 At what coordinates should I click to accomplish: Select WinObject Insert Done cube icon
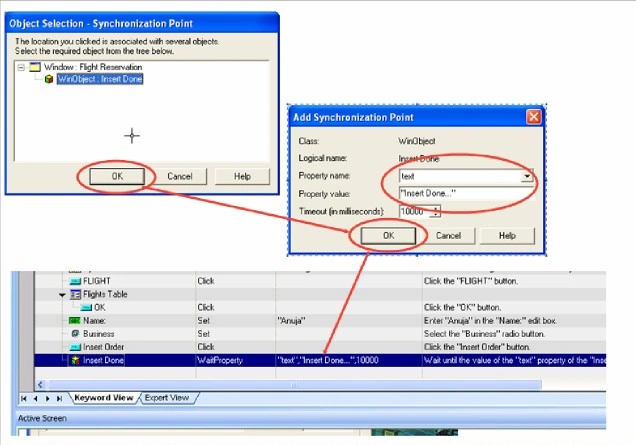(x=49, y=79)
